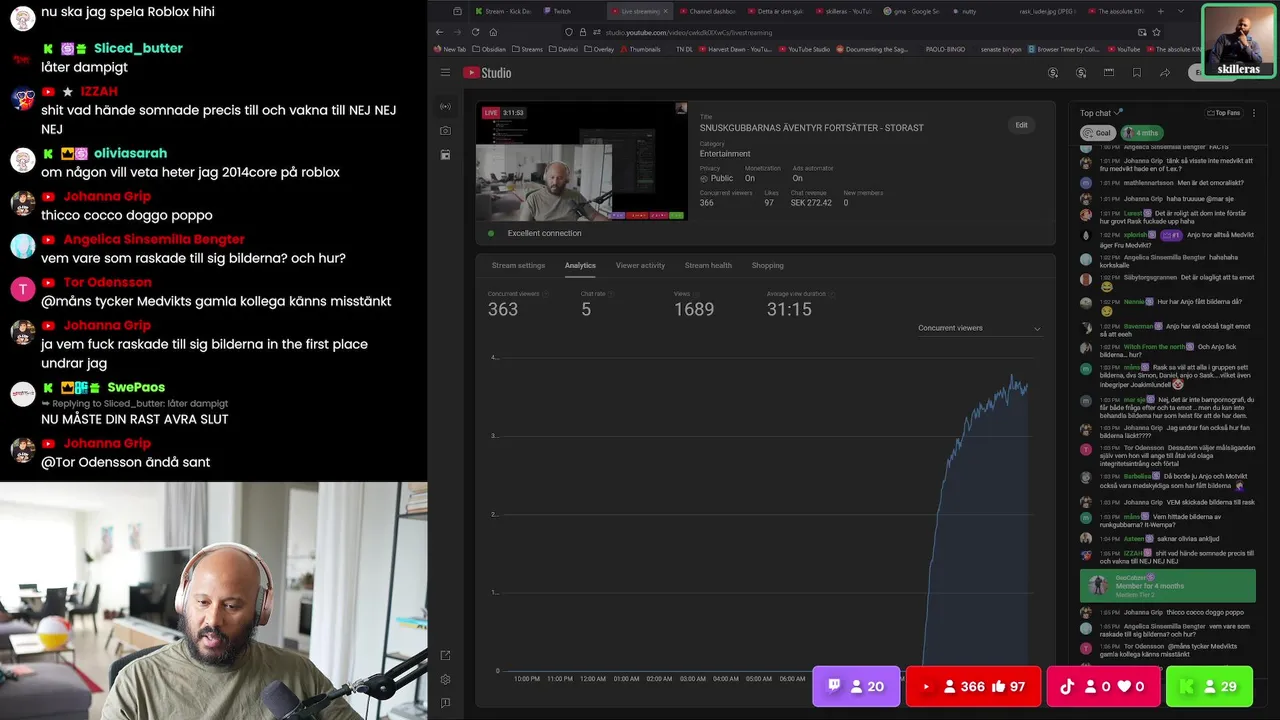Reload the page with the refresh icon
Viewport: 1280px width, 720px height.
[x=475, y=32]
